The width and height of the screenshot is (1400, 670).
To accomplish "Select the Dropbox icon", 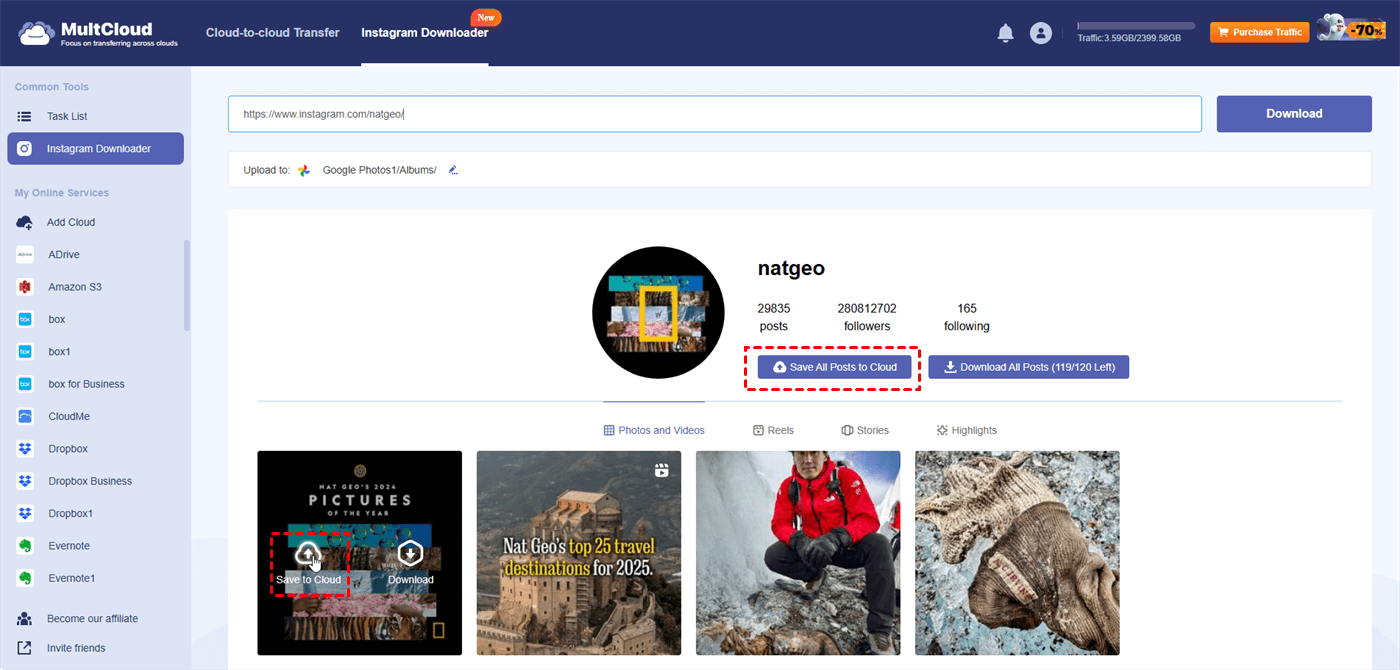I will (x=25, y=449).
